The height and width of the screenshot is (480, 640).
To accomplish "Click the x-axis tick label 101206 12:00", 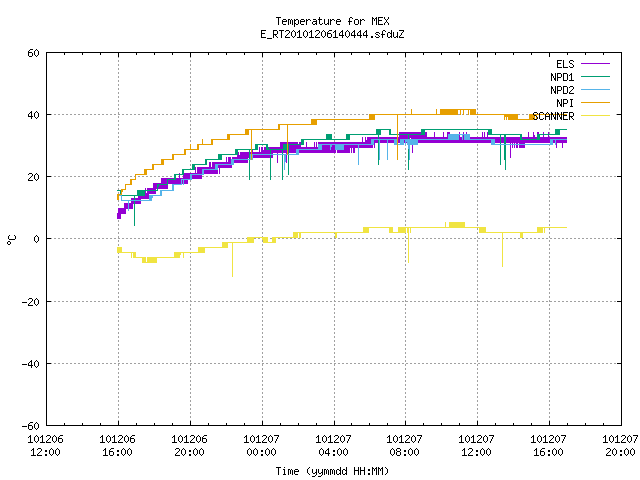I will [x=45, y=446].
